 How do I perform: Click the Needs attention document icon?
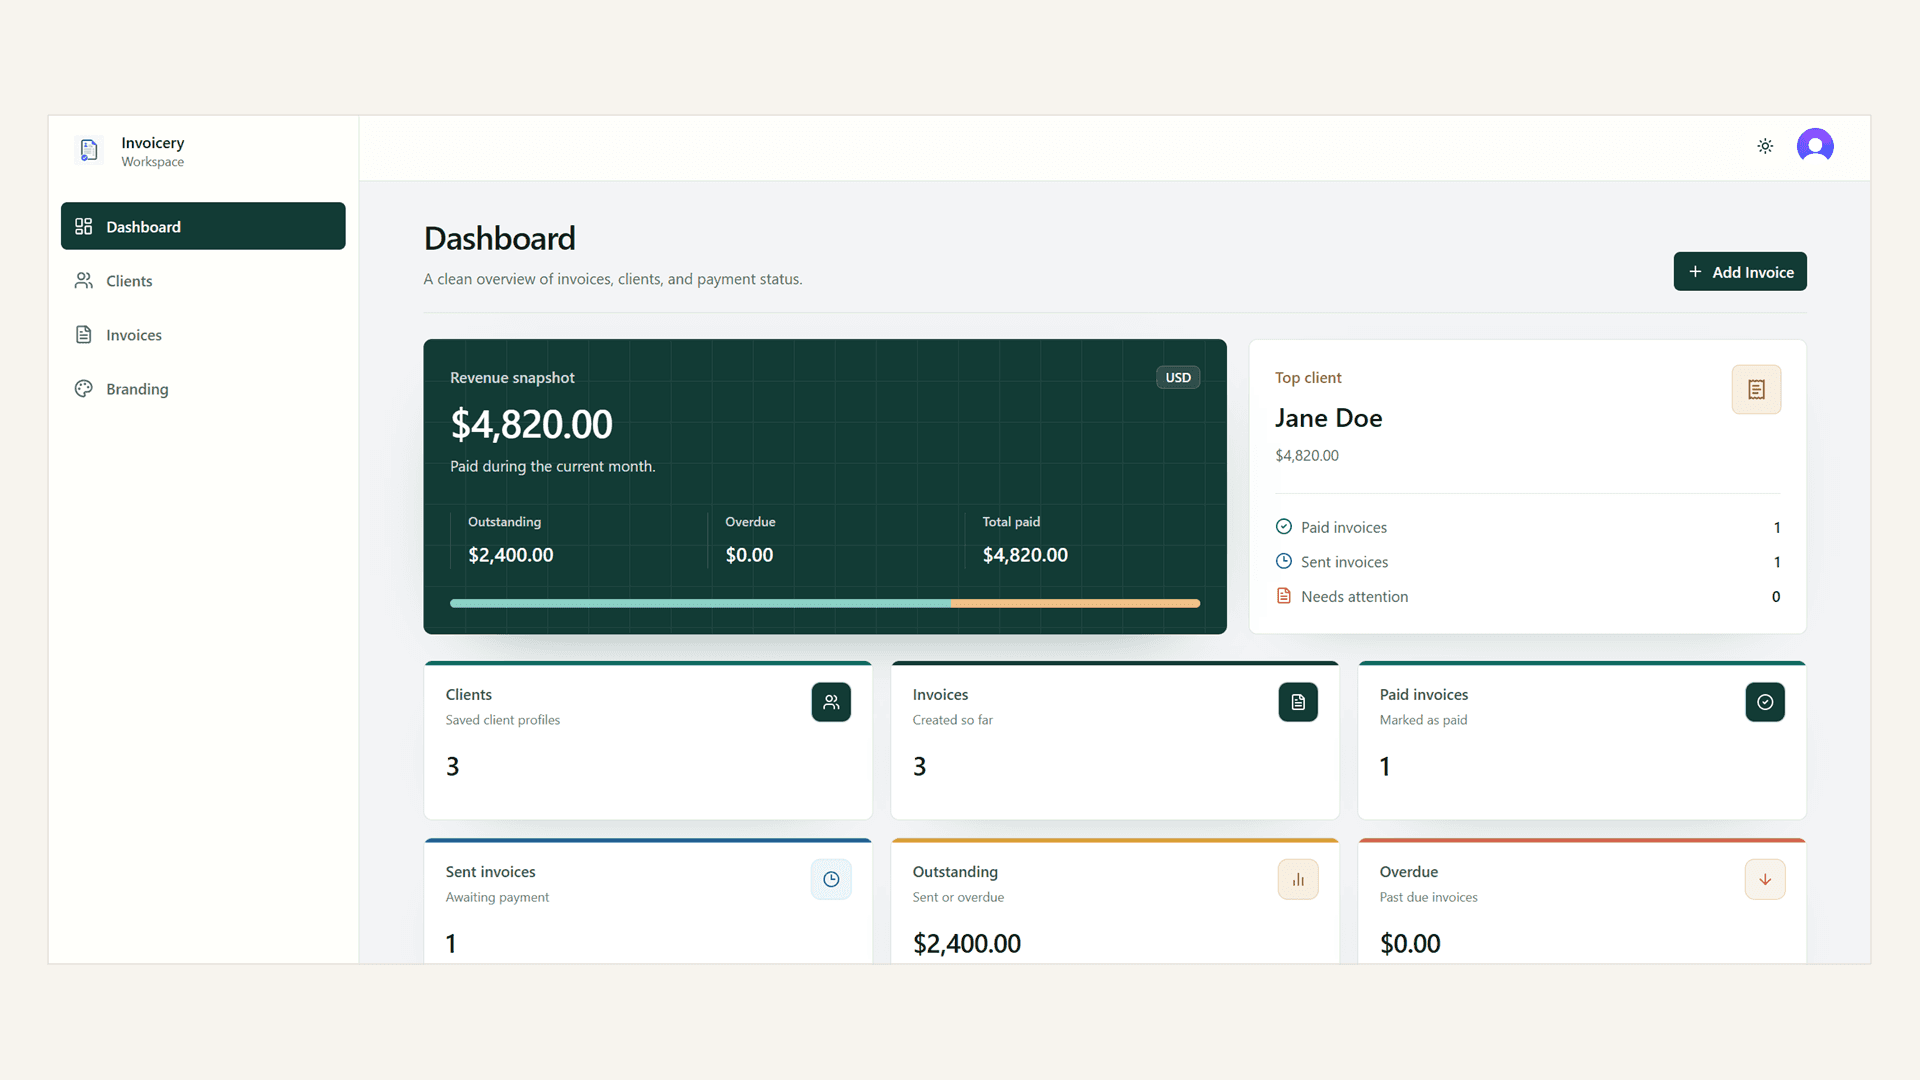(1284, 596)
